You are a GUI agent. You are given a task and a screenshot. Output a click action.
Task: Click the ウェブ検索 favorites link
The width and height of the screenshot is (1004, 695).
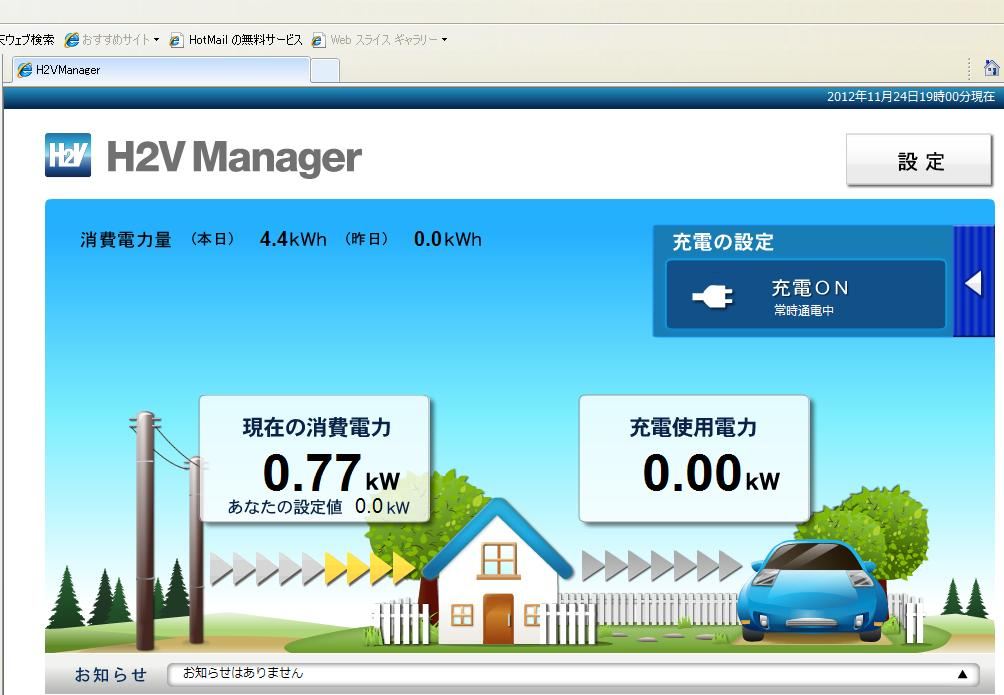(27, 40)
